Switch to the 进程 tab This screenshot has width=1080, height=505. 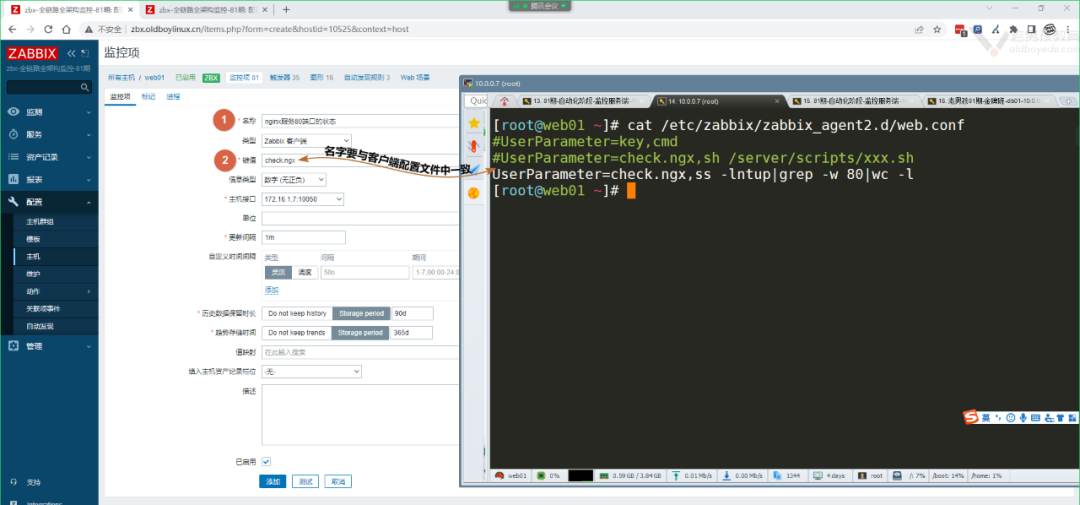point(173,97)
